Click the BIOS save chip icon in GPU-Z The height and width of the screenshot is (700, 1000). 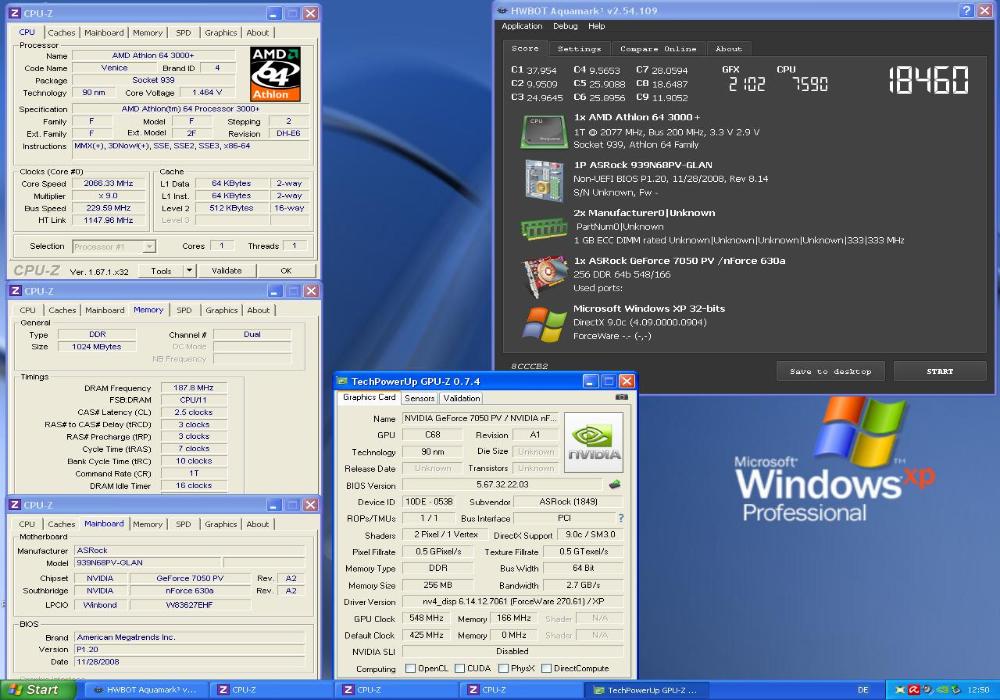(614, 485)
